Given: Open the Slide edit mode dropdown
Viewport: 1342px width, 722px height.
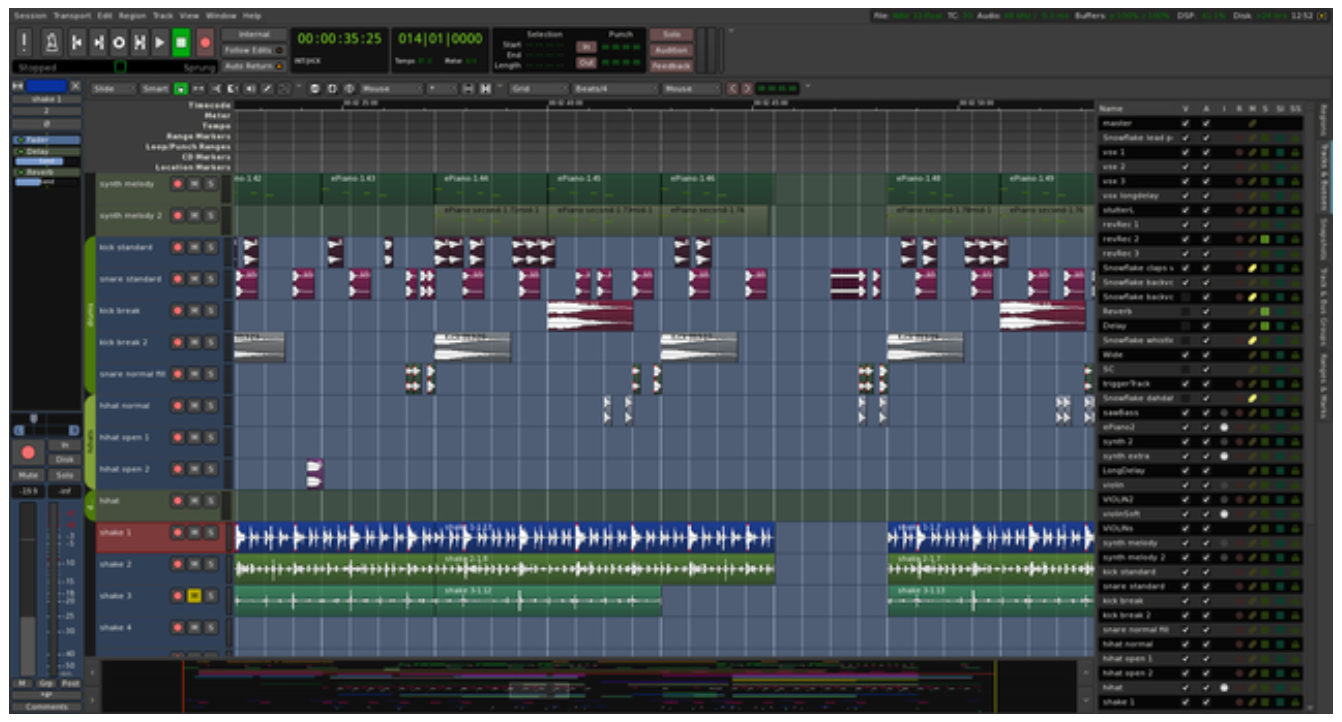Looking at the screenshot, I should click(113, 89).
